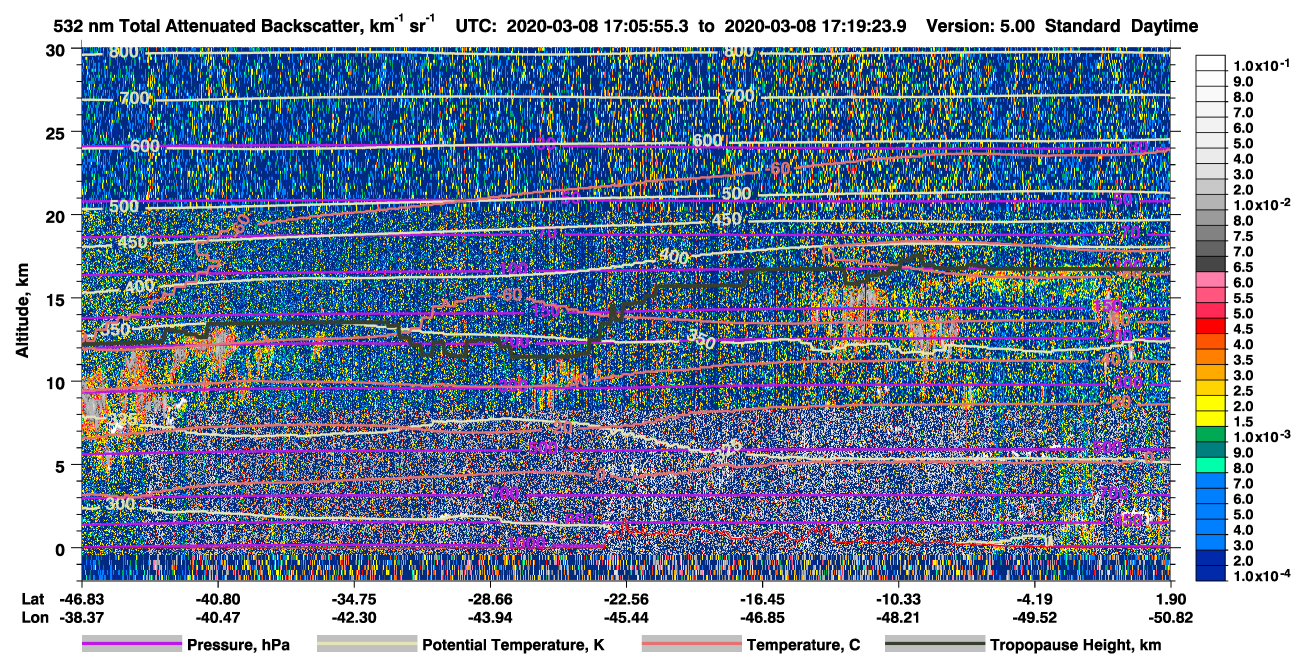Click longitude value "-48.21"
Image resolution: width=1300 pixels, height=667 pixels.
tap(899, 617)
